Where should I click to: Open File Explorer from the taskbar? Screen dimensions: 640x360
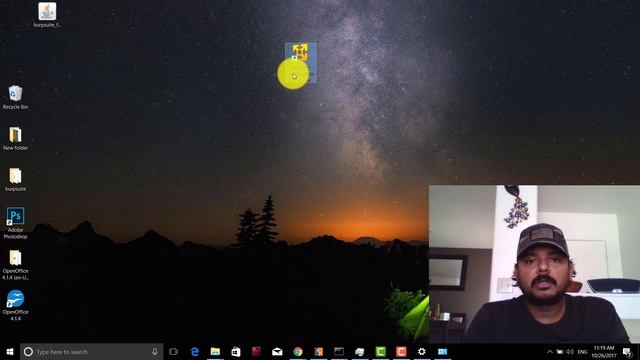click(215, 351)
